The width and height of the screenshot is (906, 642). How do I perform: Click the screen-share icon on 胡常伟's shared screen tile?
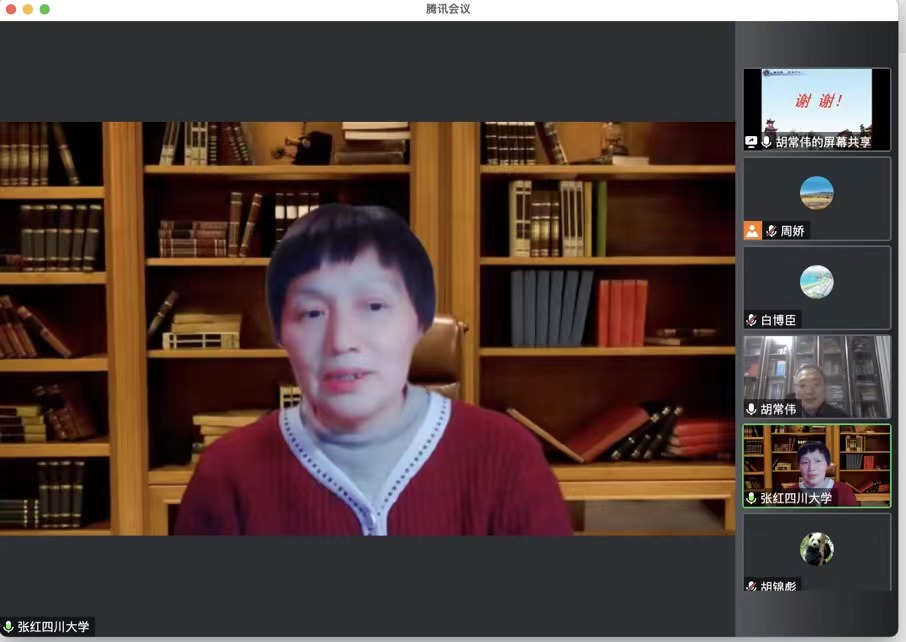coord(751,142)
